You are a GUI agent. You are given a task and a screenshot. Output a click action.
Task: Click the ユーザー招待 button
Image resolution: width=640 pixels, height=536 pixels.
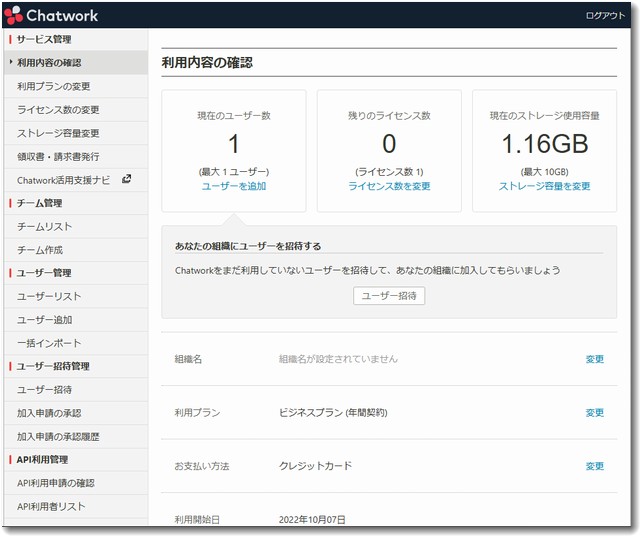click(x=389, y=296)
